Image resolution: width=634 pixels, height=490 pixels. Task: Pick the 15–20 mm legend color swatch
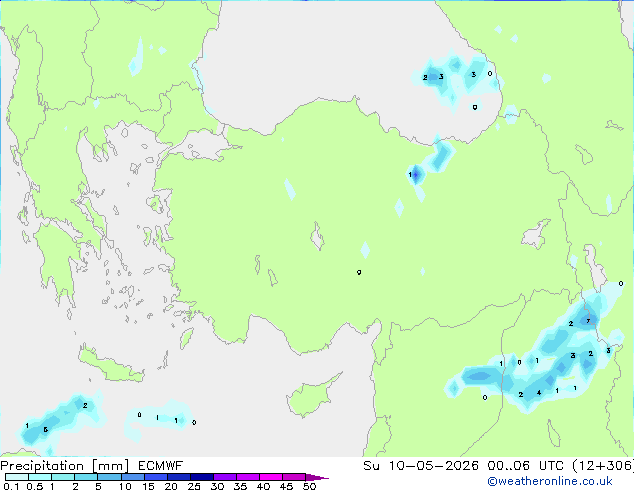[x=156, y=477]
